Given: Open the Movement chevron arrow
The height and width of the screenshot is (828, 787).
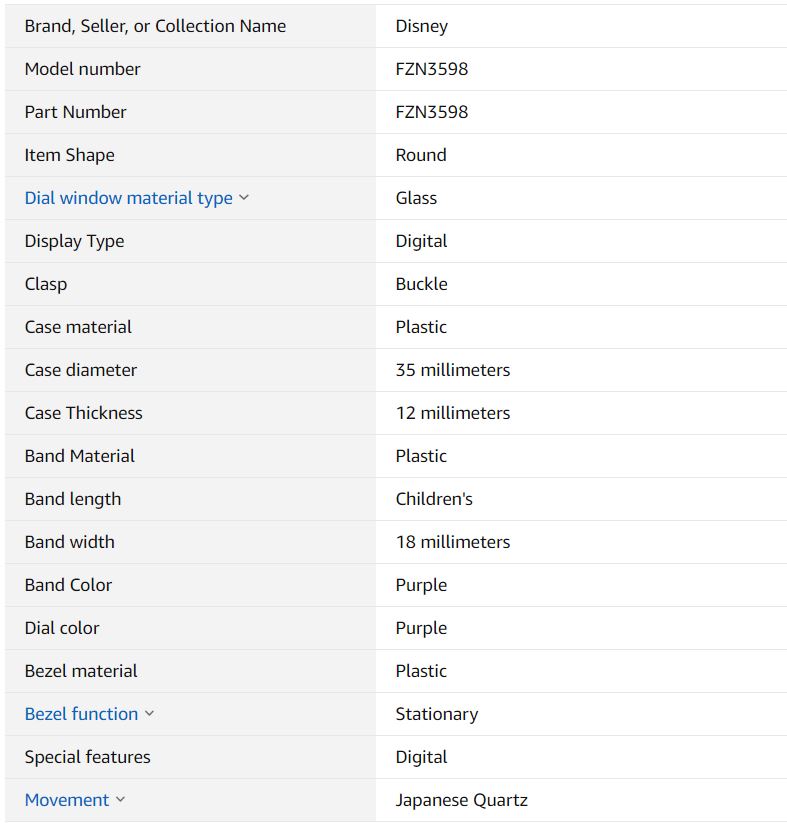Looking at the screenshot, I should pos(121,800).
